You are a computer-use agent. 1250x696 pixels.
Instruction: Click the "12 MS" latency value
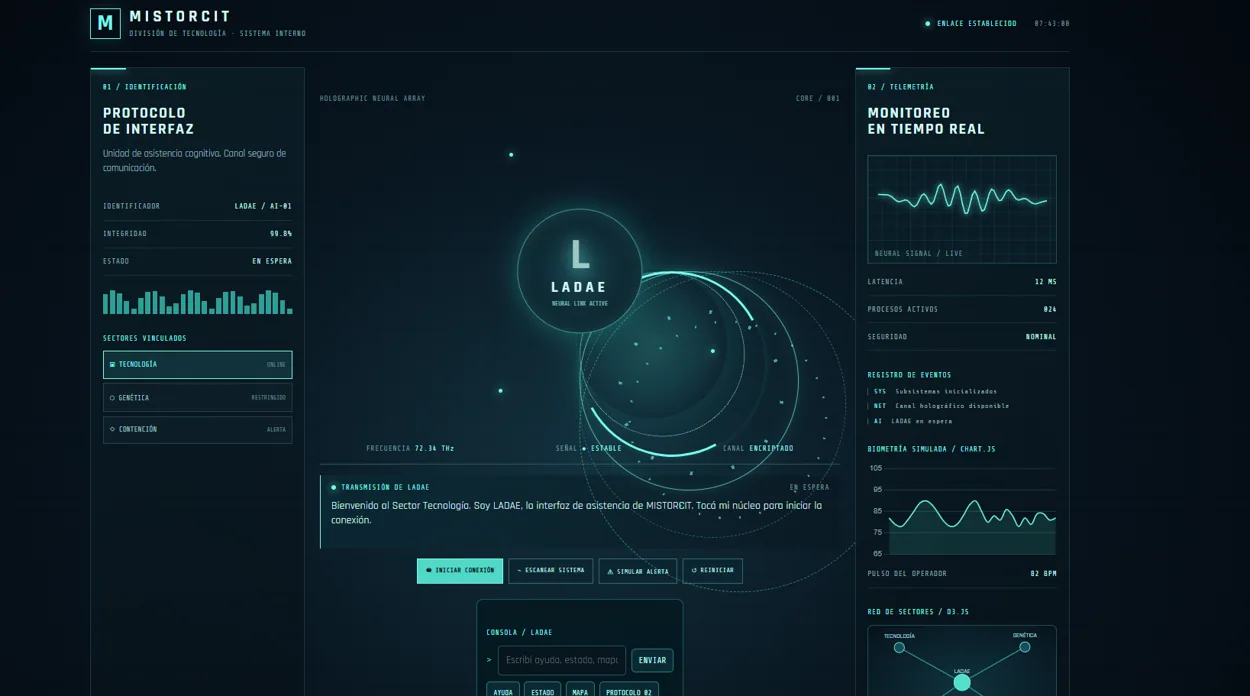1046,282
